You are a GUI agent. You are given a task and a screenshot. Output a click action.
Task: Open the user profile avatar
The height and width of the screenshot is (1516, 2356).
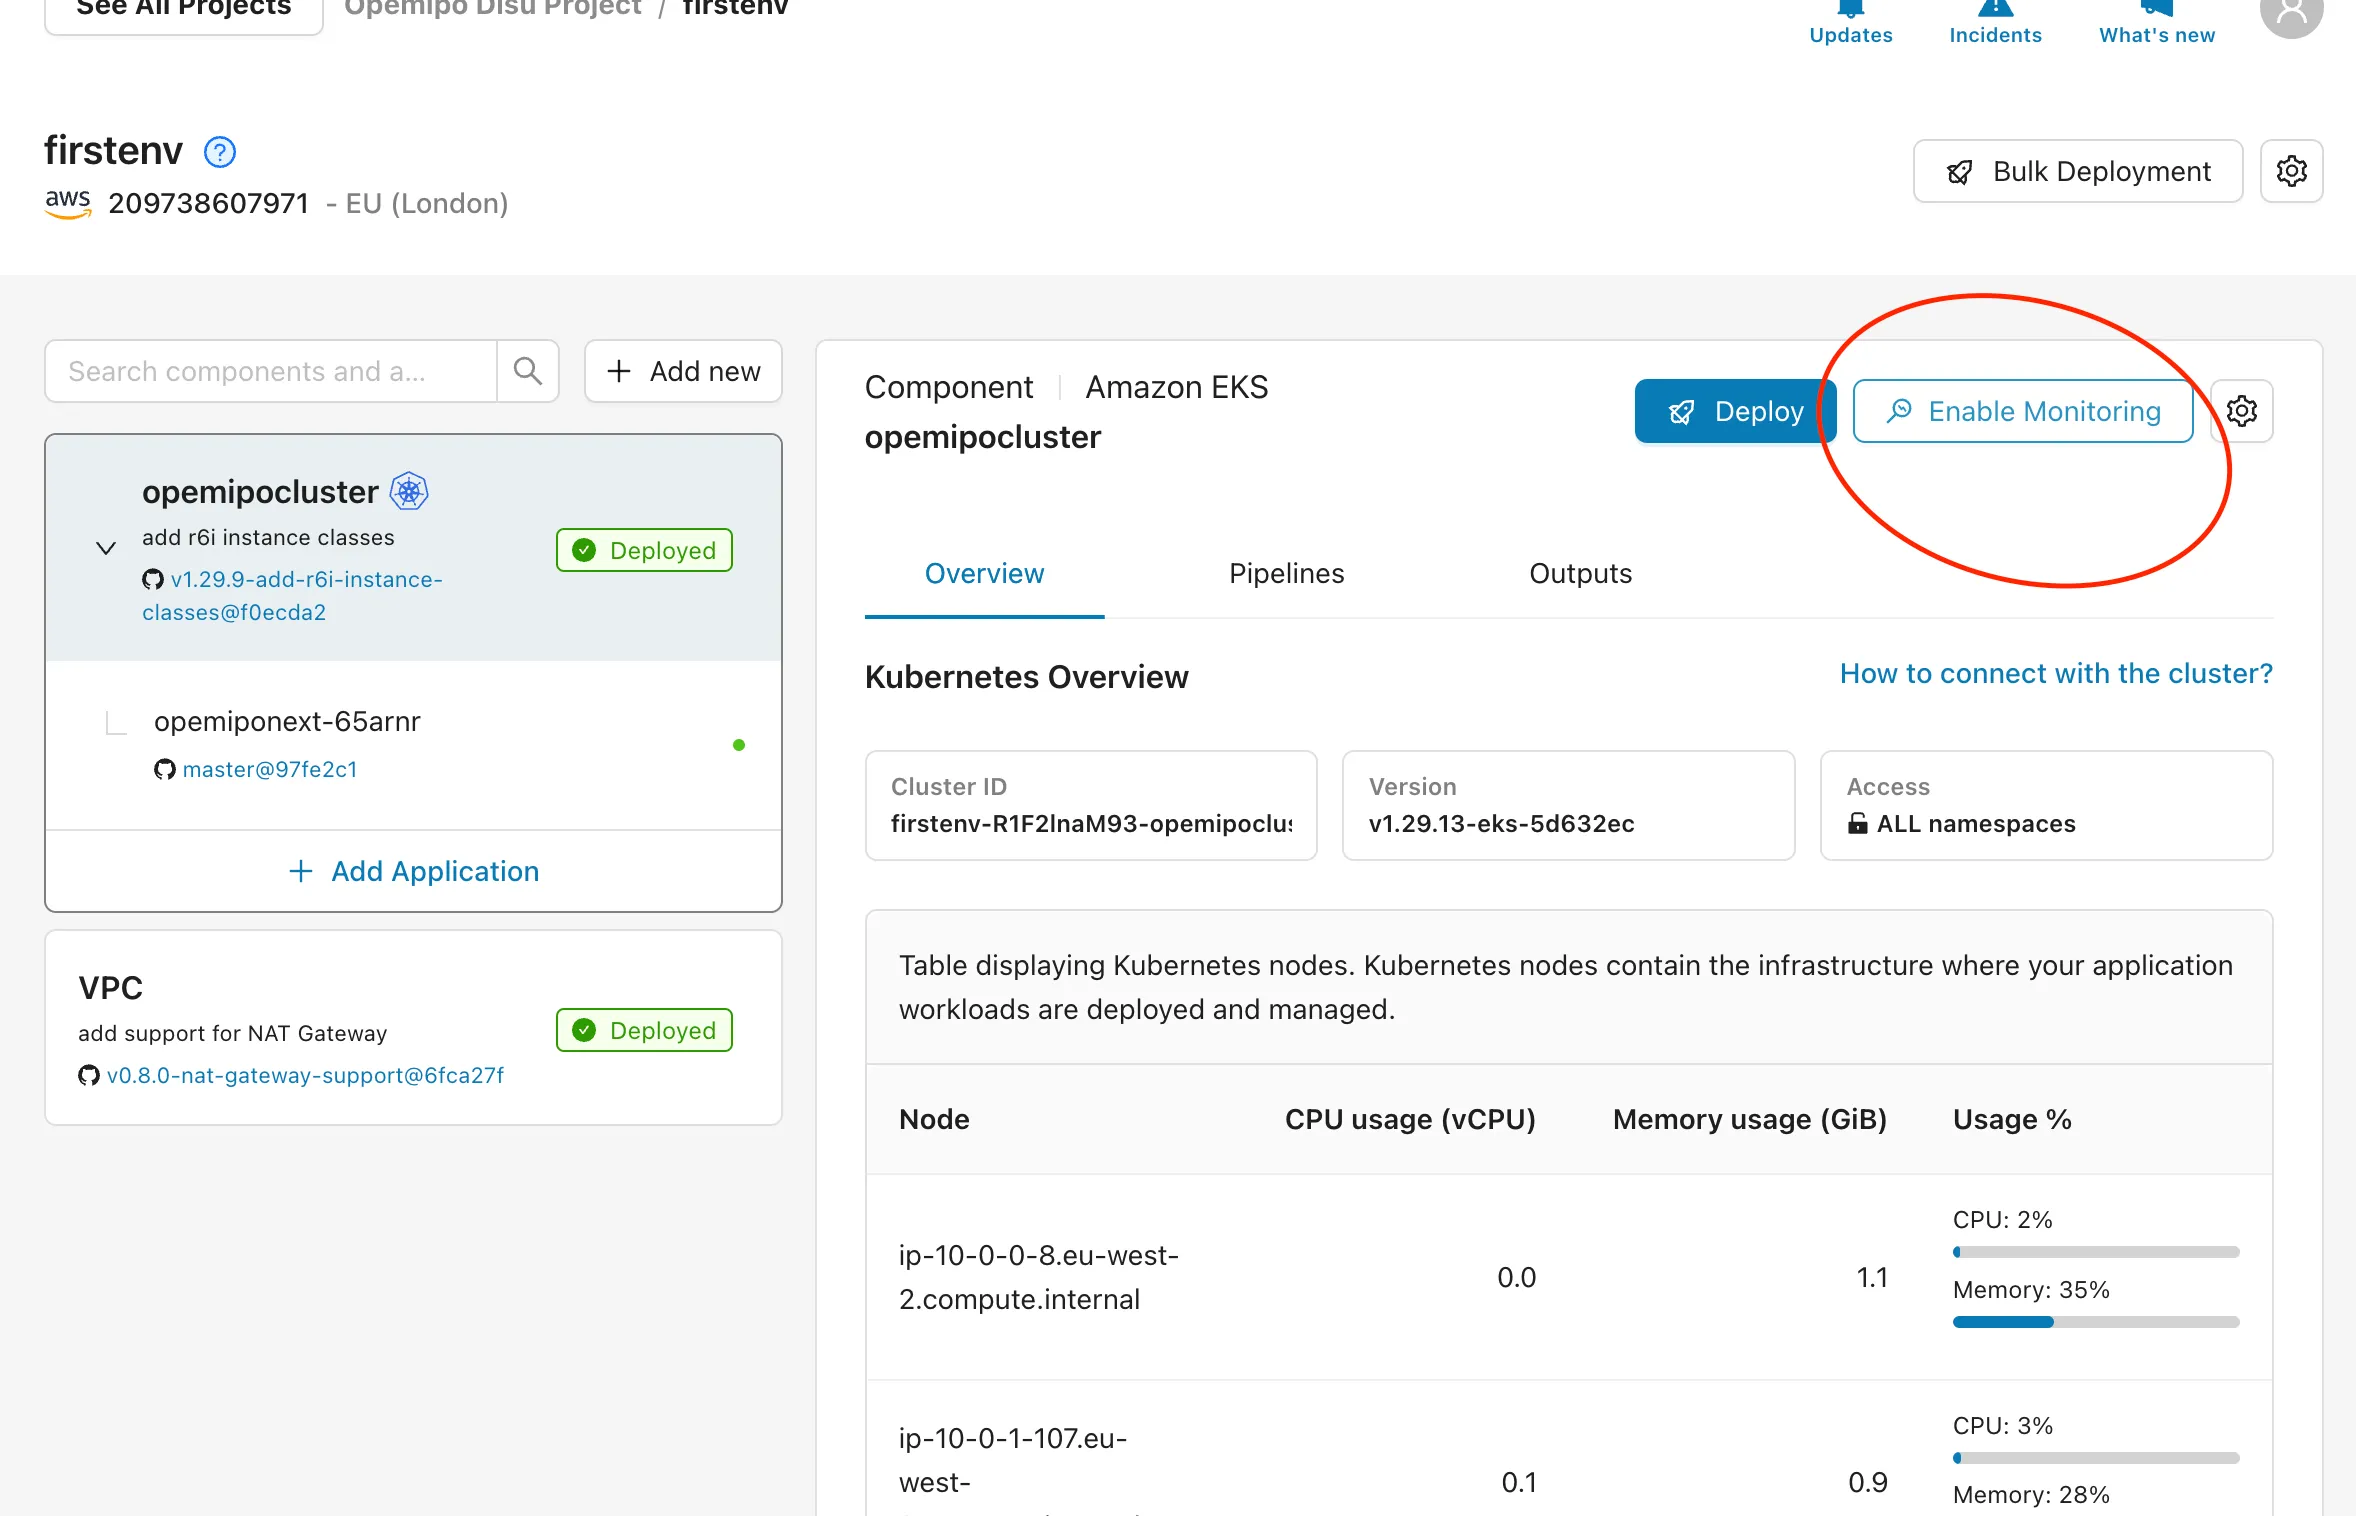tap(2291, 12)
